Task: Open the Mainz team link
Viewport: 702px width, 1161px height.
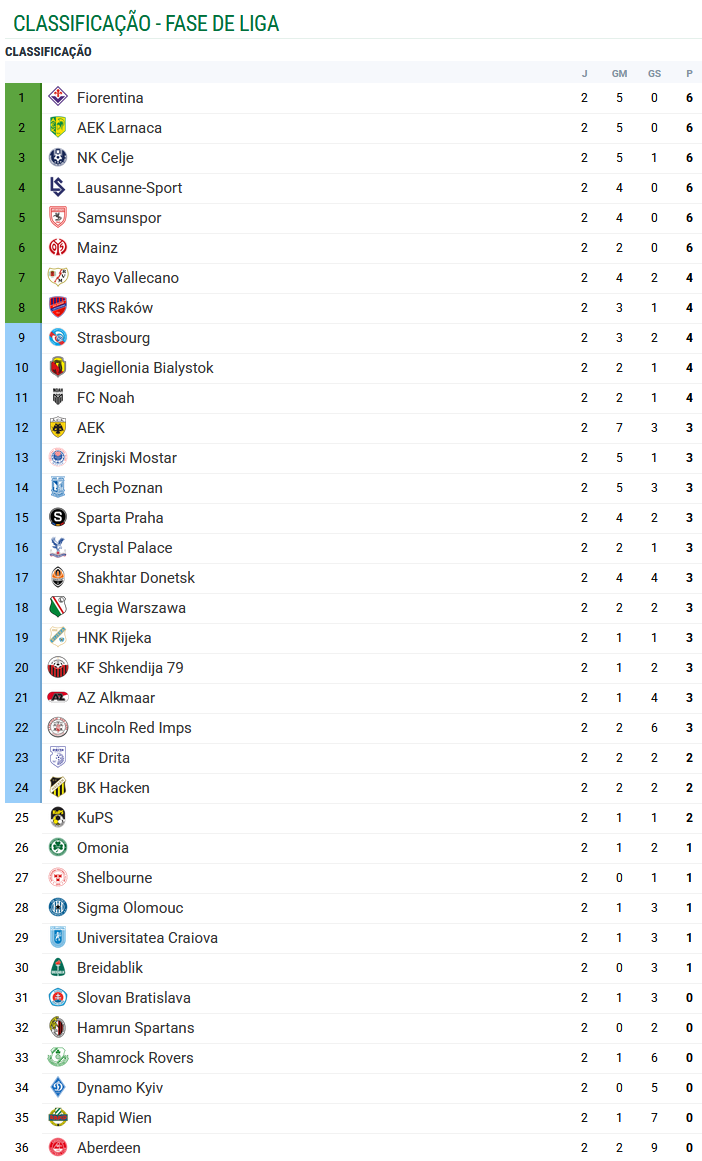Action: (97, 248)
